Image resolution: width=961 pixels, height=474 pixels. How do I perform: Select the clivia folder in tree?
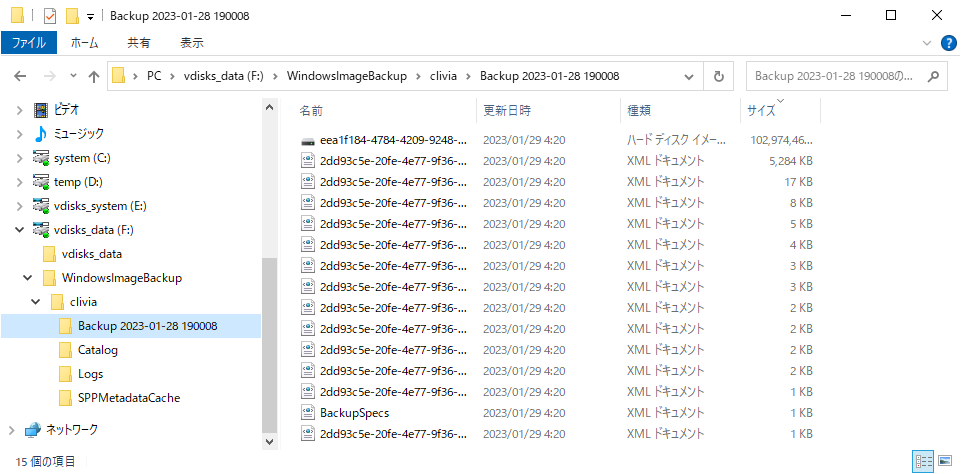tap(83, 302)
